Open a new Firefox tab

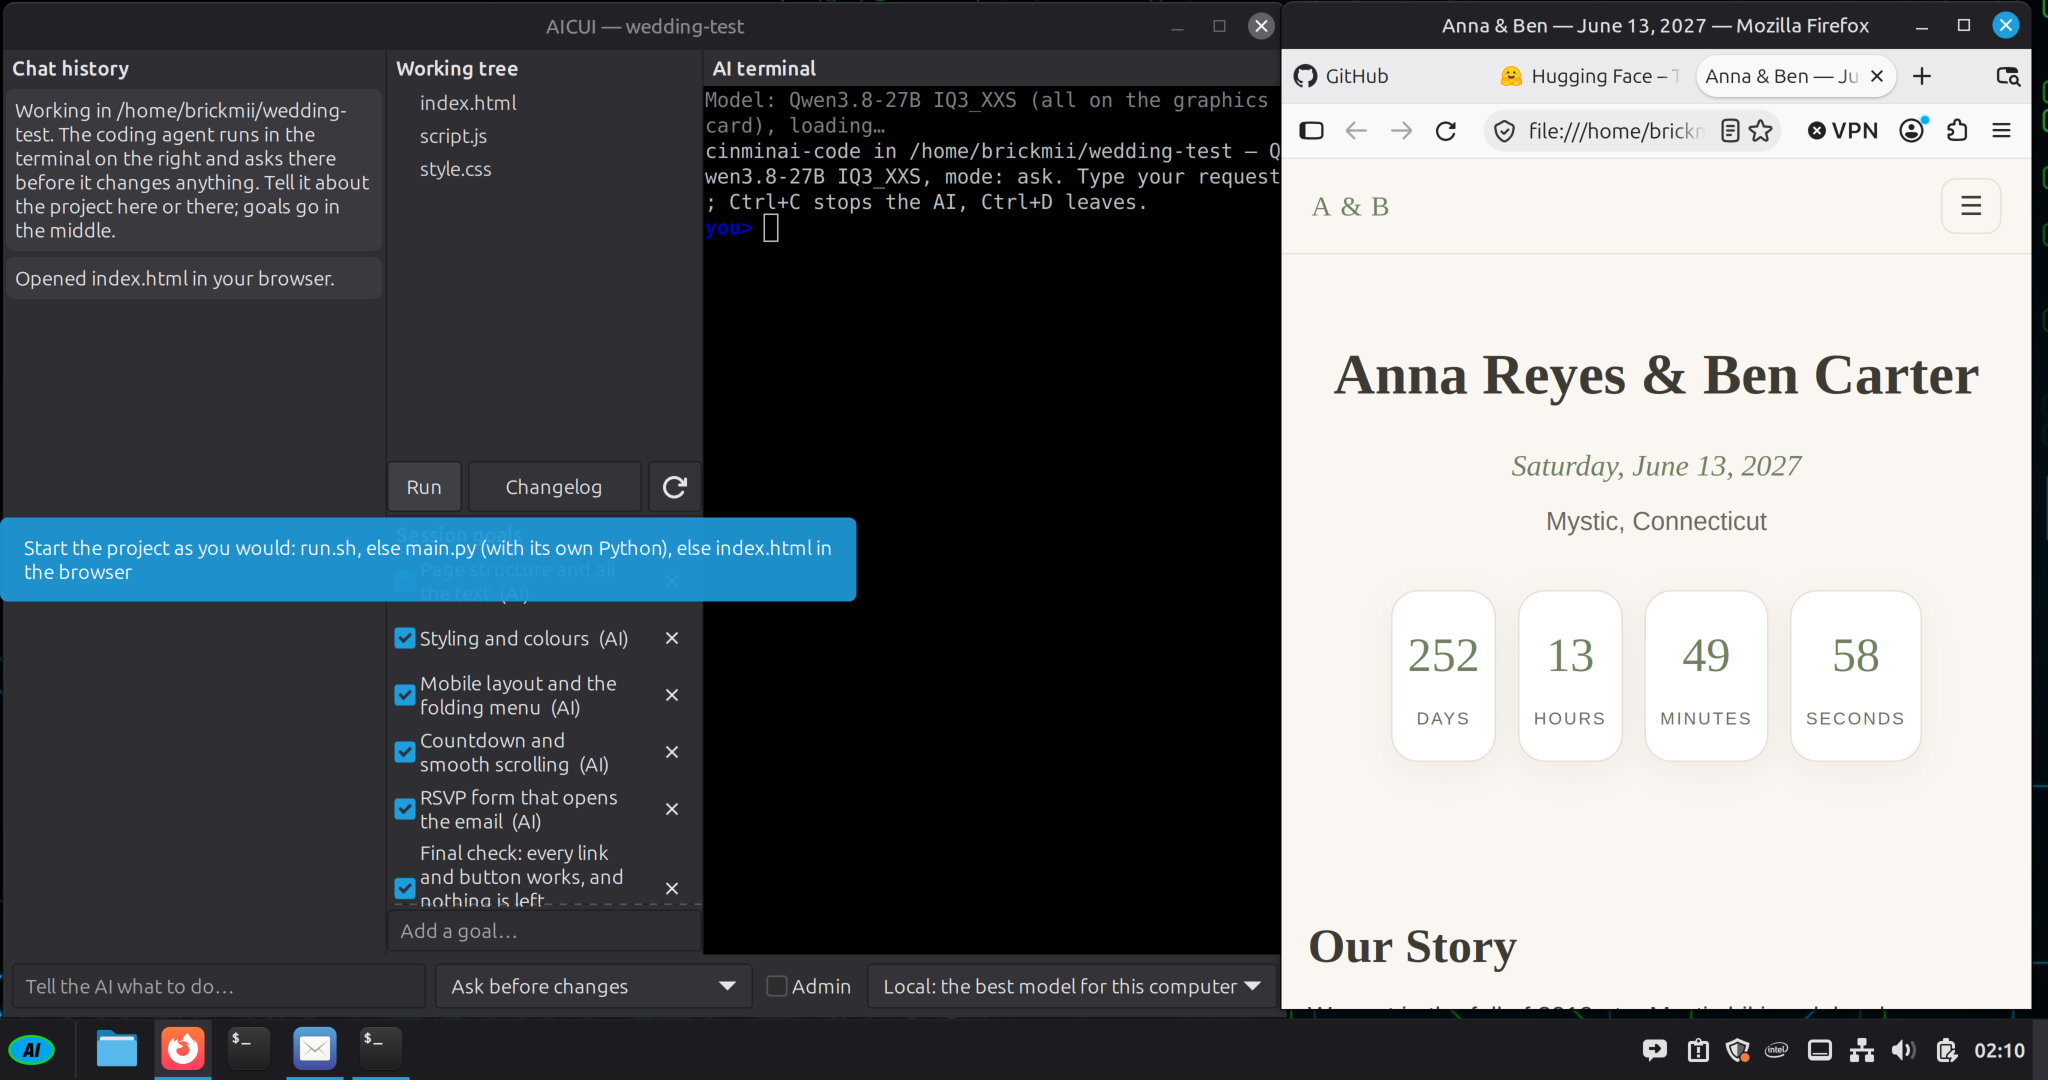[1922, 76]
